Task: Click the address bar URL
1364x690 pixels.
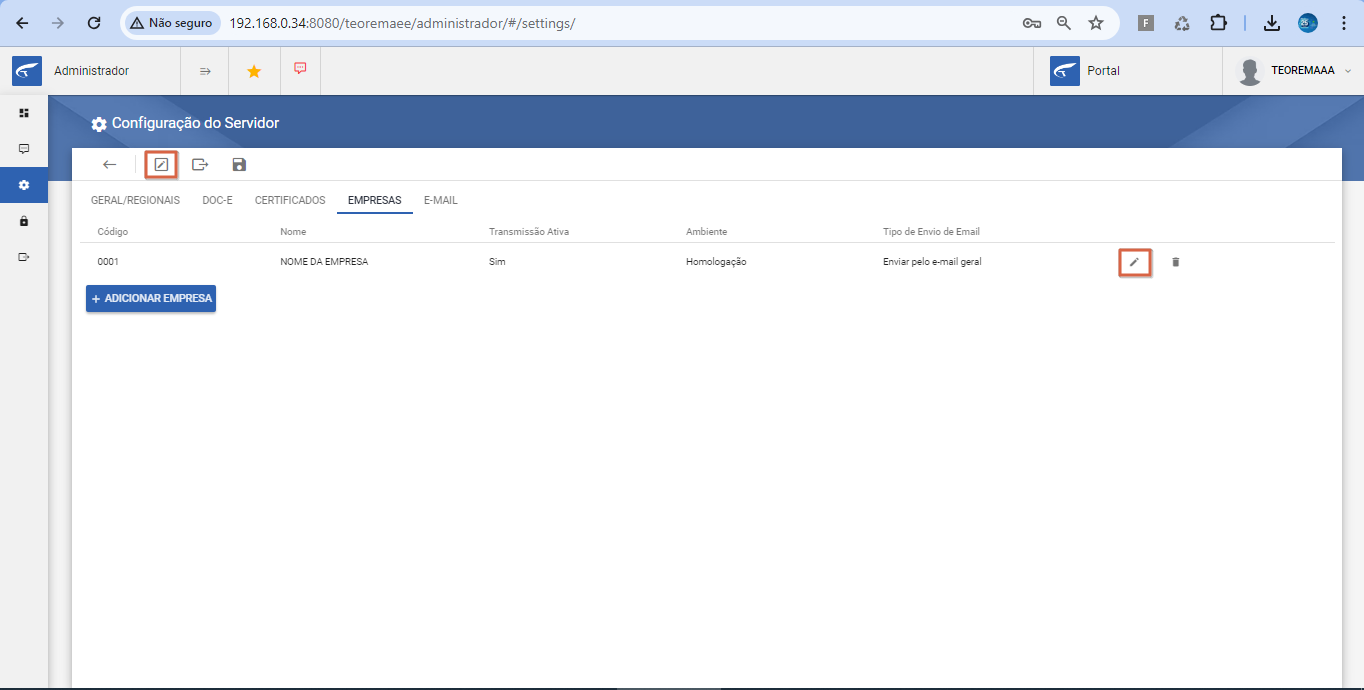Action: [402, 22]
